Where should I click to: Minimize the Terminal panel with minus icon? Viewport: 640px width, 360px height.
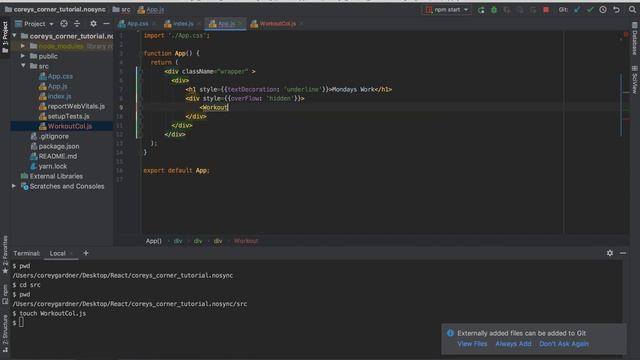[623, 253]
